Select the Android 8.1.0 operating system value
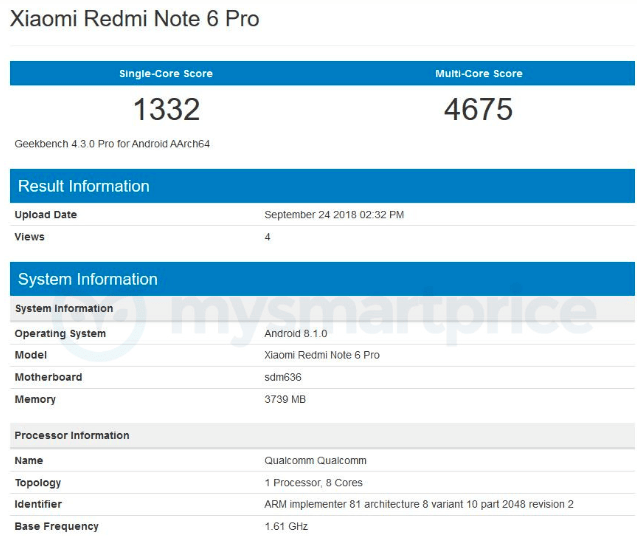Image resolution: width=637 pixels, height=536 pixels. pyautogui.click(x=297, y=333)
